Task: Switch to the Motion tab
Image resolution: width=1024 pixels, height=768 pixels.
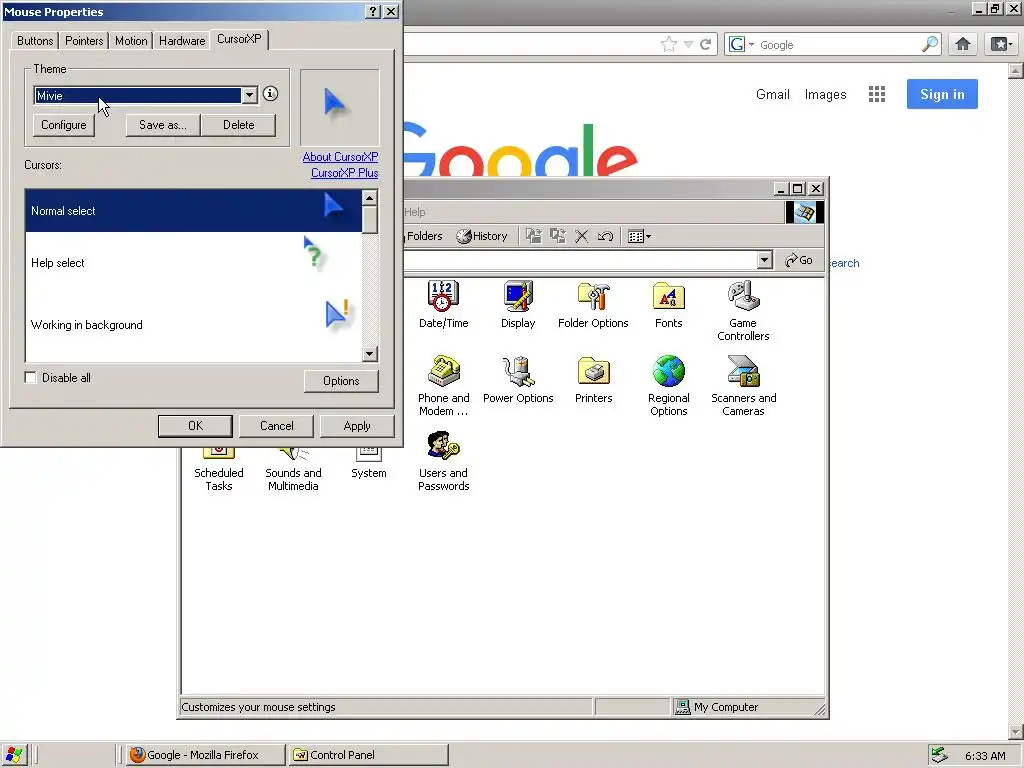Action: [131, 40]
